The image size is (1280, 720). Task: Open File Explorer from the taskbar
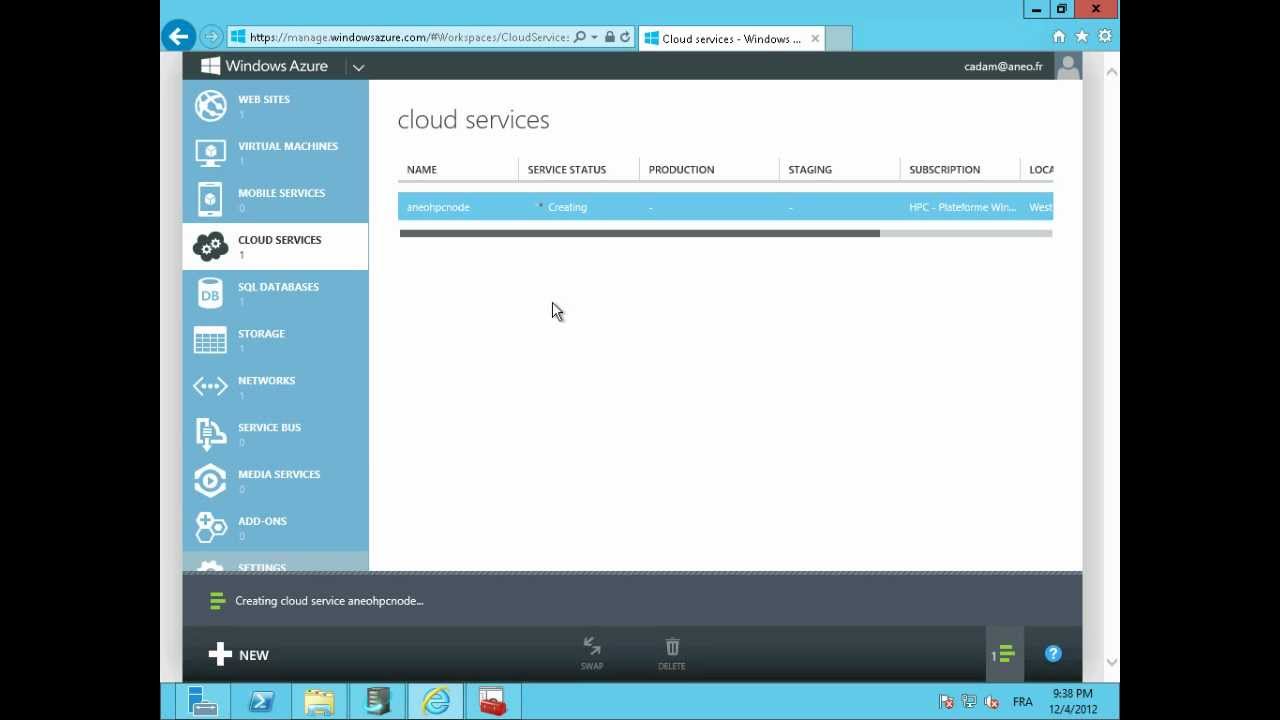319,702
